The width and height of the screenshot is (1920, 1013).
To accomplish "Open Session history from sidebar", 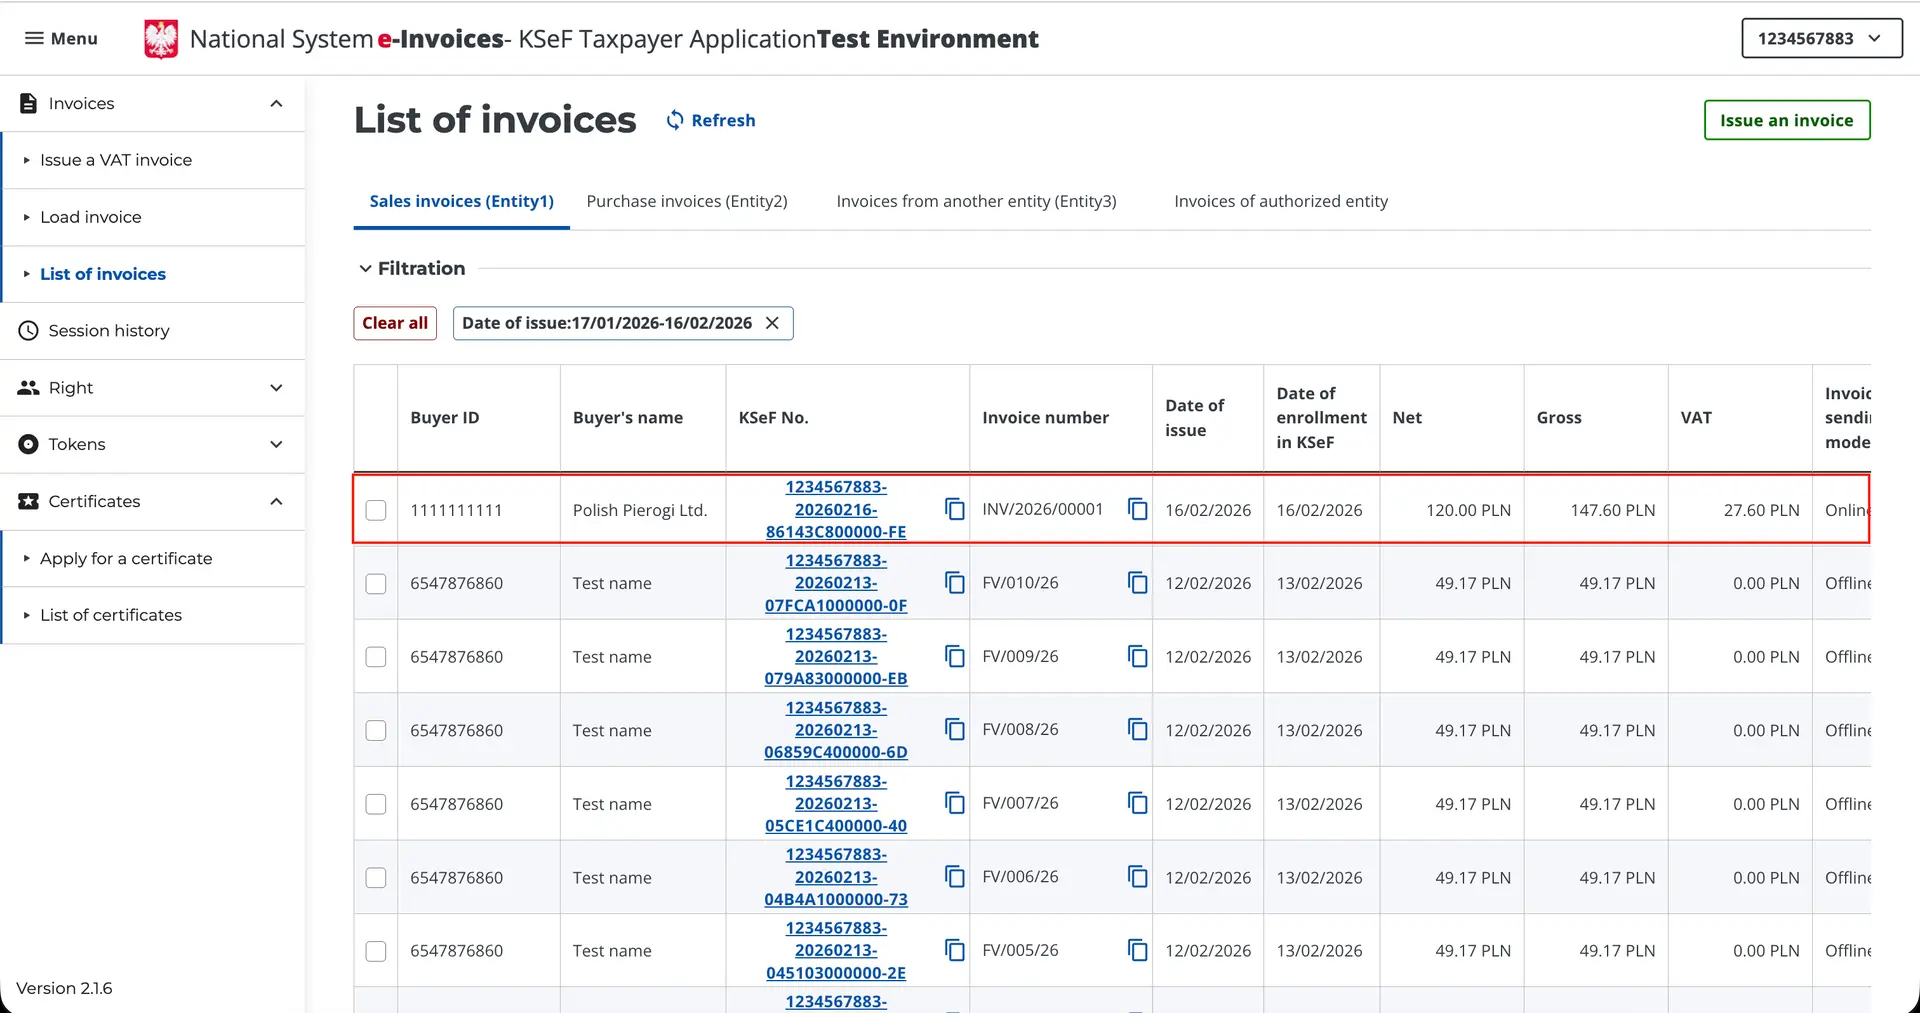I will point(108,331).
